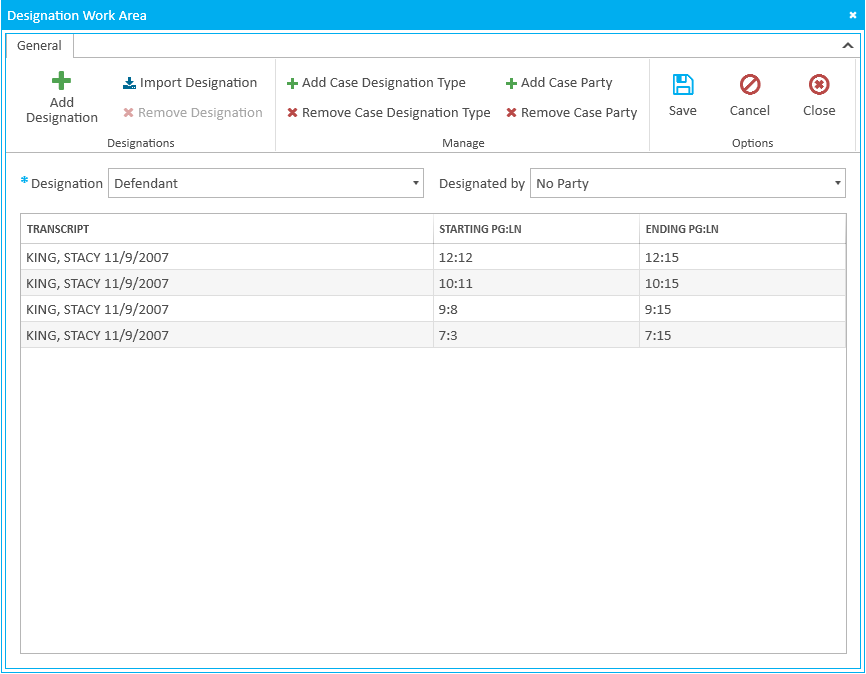Click the red Close circle-X icon

tap(819, 85)
